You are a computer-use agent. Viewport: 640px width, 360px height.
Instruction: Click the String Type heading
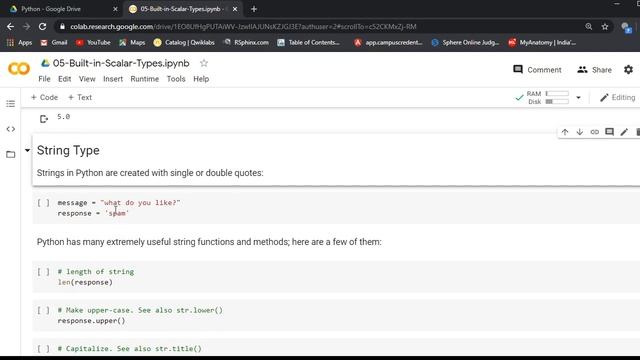(x=68, y=150)
